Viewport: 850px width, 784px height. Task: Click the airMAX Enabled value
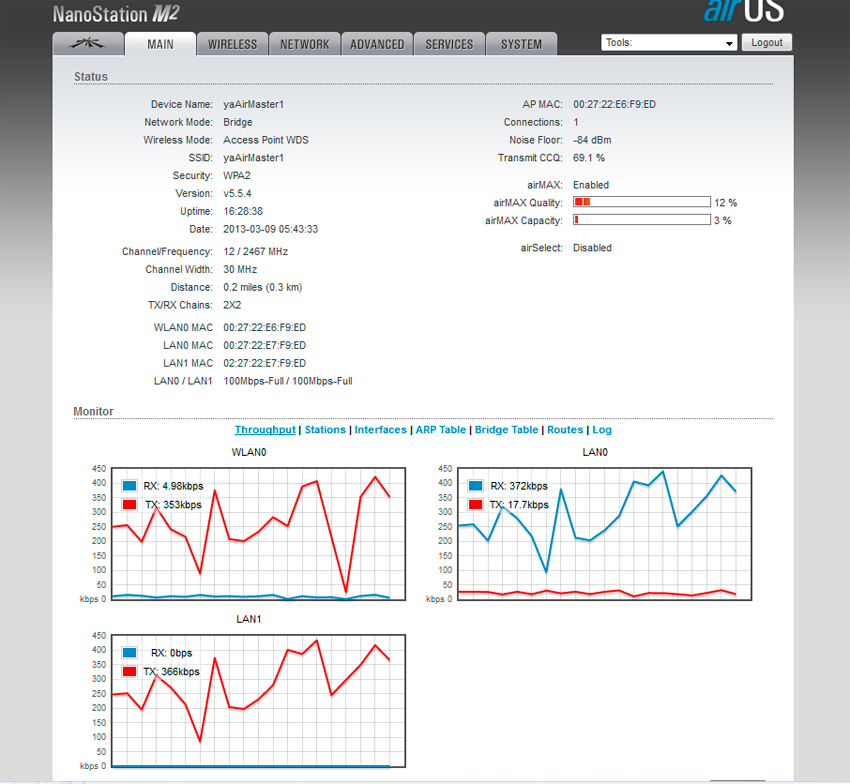[x=591, y=185]
